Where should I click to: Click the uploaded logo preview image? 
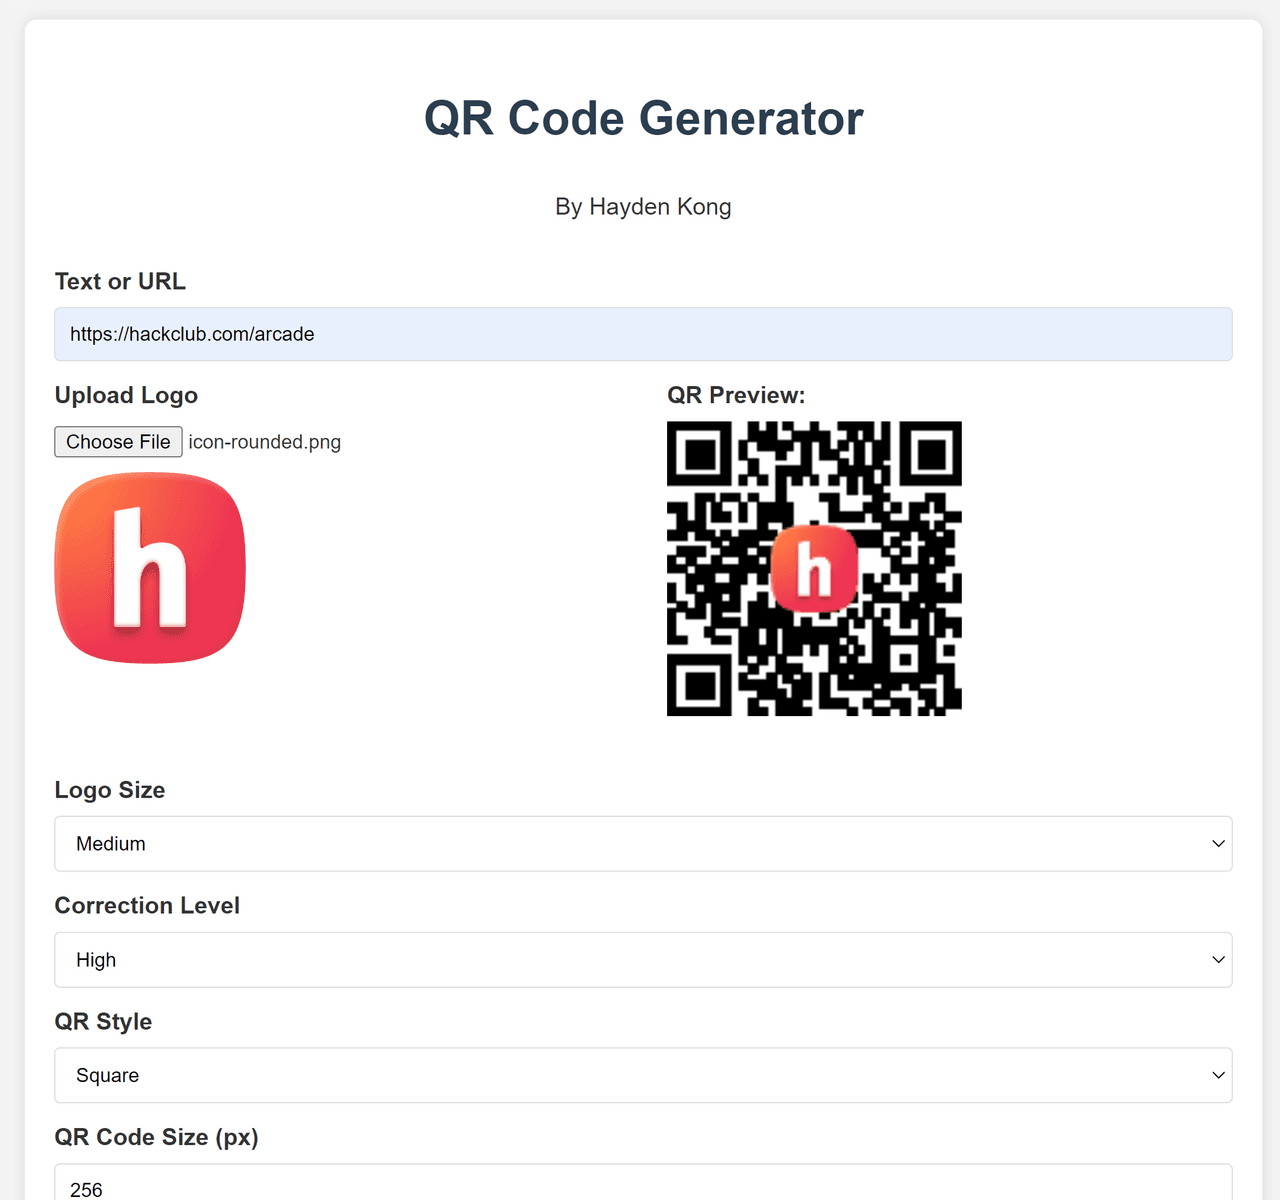(x=150, y=568)
